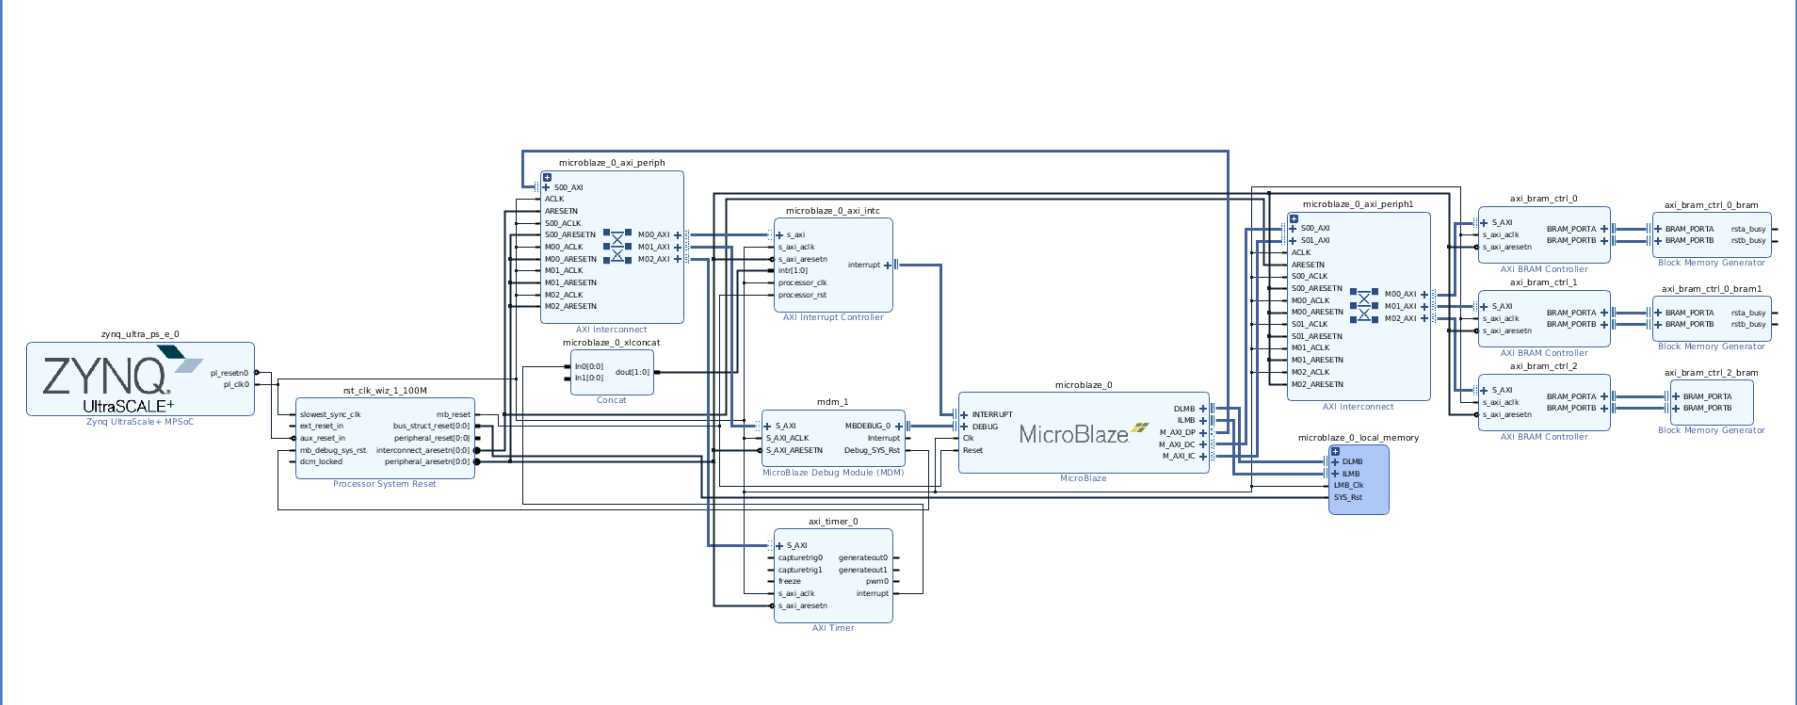Select mb_reset output pin
The width and height of the screenshot is (1797, 705).
pyautogui.click(x=454, y=415)
